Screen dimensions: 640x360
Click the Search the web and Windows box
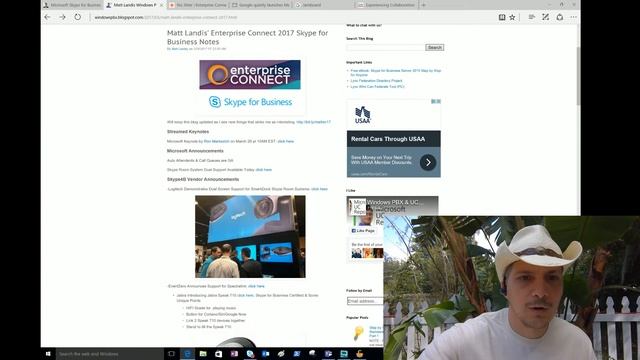click(109, 354)
